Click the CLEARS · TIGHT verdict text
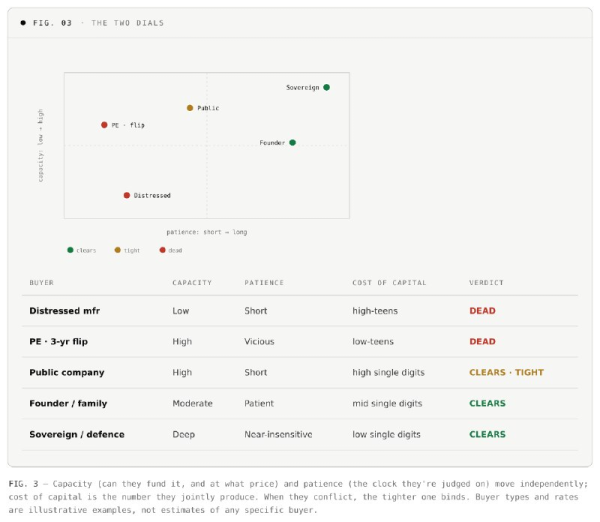Image resolution: width=600 pixels, height=522 pixels. click(506, 372)
